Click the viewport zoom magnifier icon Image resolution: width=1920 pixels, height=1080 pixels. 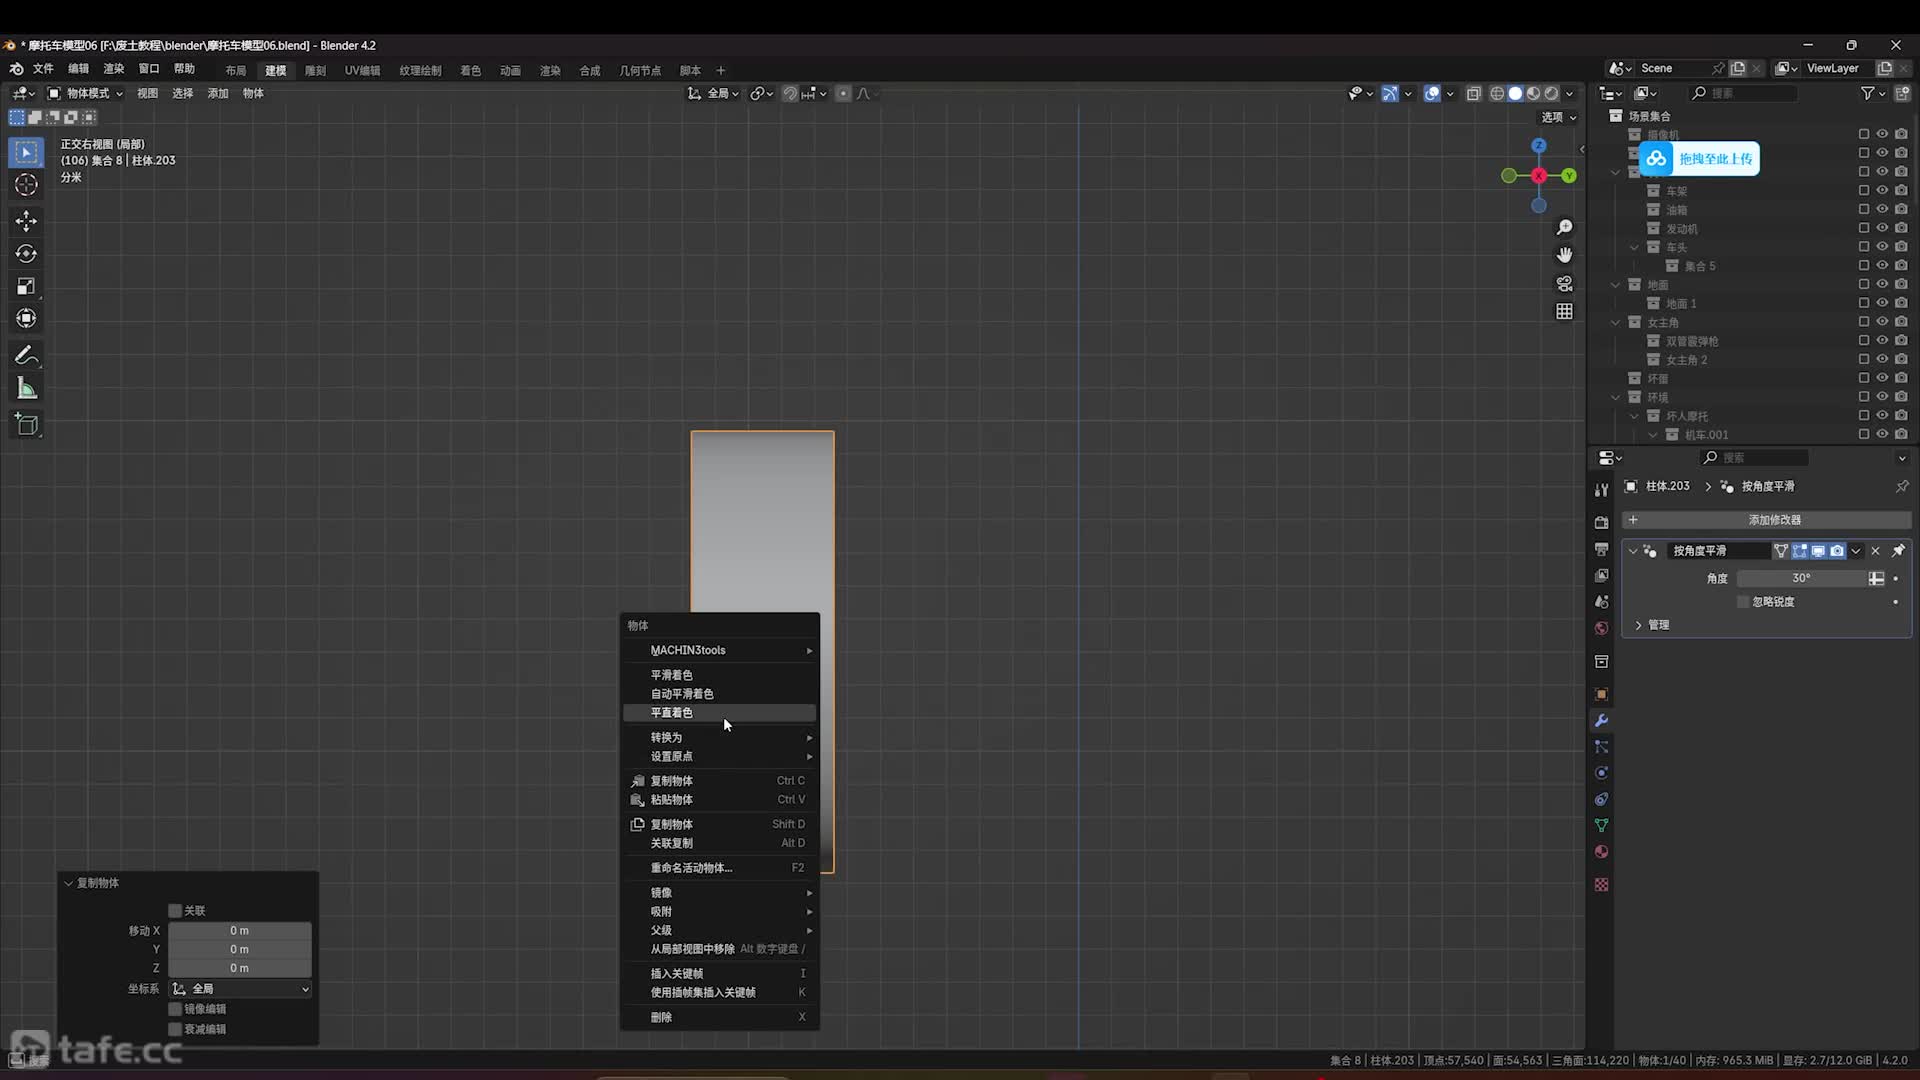pyautogui.click(x=1564, y=228)
